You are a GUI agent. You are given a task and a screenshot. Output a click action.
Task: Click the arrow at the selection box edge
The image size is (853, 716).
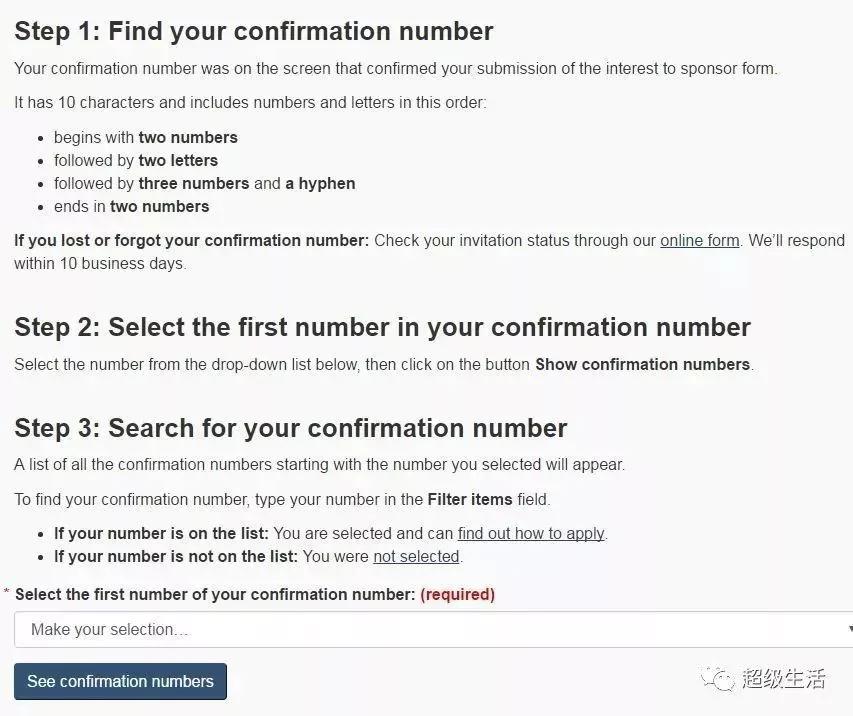point(850,629)
